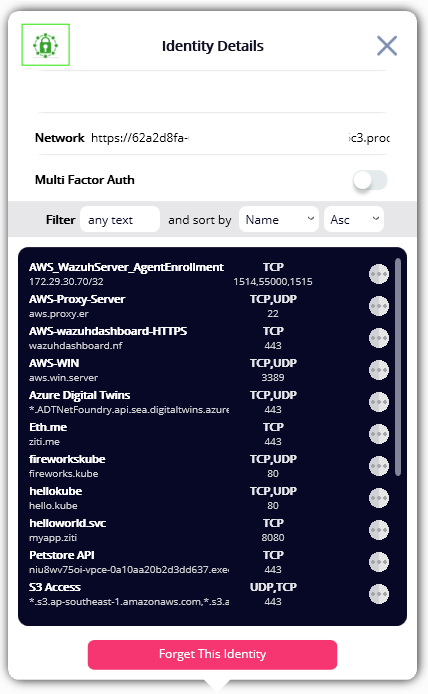Open ellipsis menu for Petstore API

pos(379,562)
